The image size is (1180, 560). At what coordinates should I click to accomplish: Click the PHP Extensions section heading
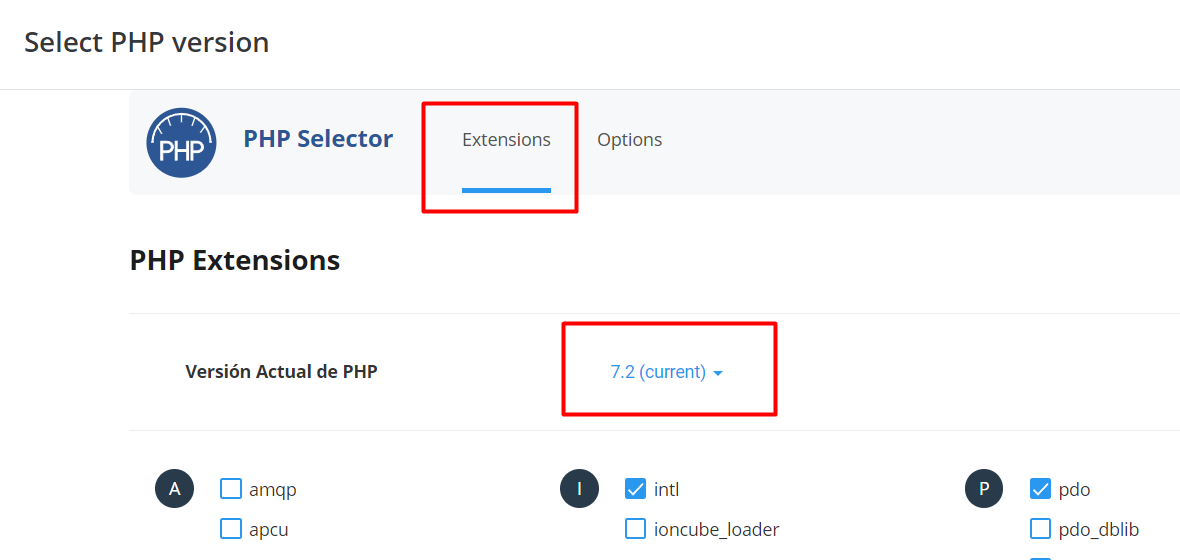pyautogui.click(x=235, y=261)
